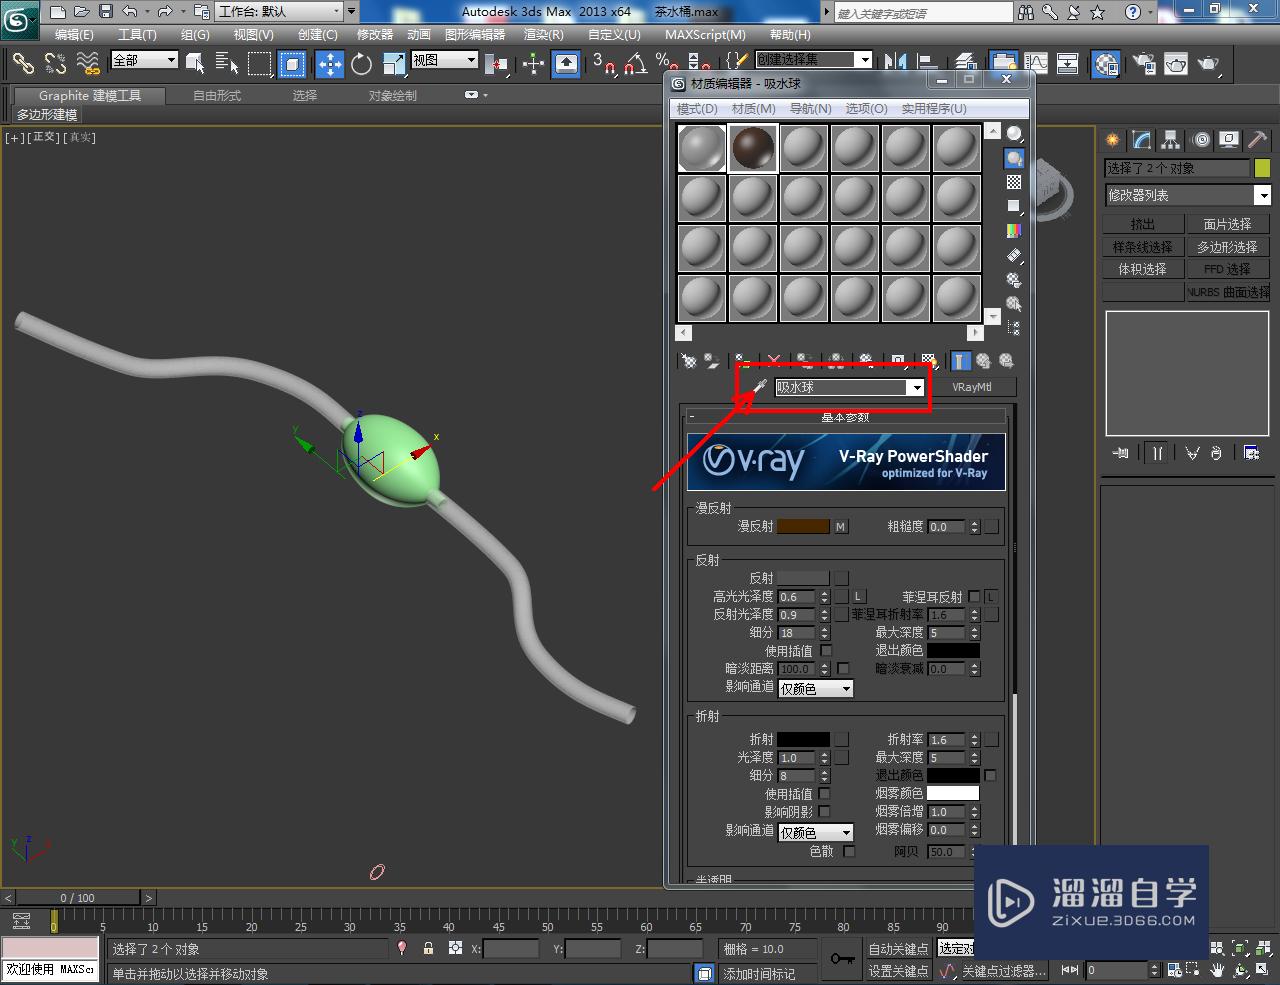This screenshot has width=1280, height=985.
Task: Click the FFD 选择 modifier button
Action: (1228, 269)
